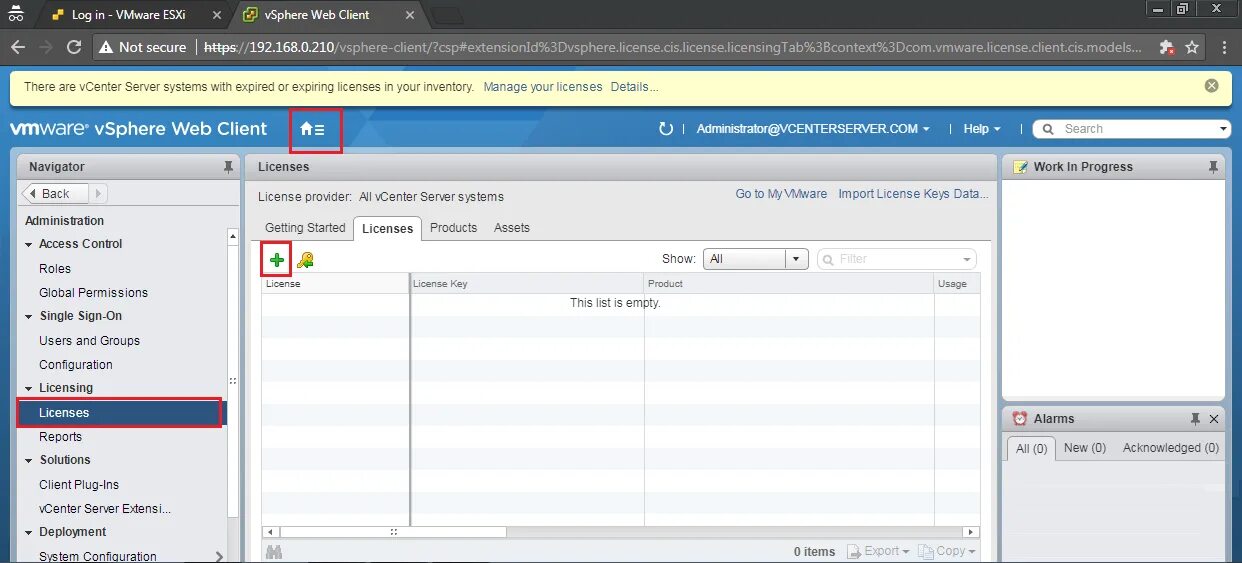Click the filter magnifier icon

[x=829, y=259]
